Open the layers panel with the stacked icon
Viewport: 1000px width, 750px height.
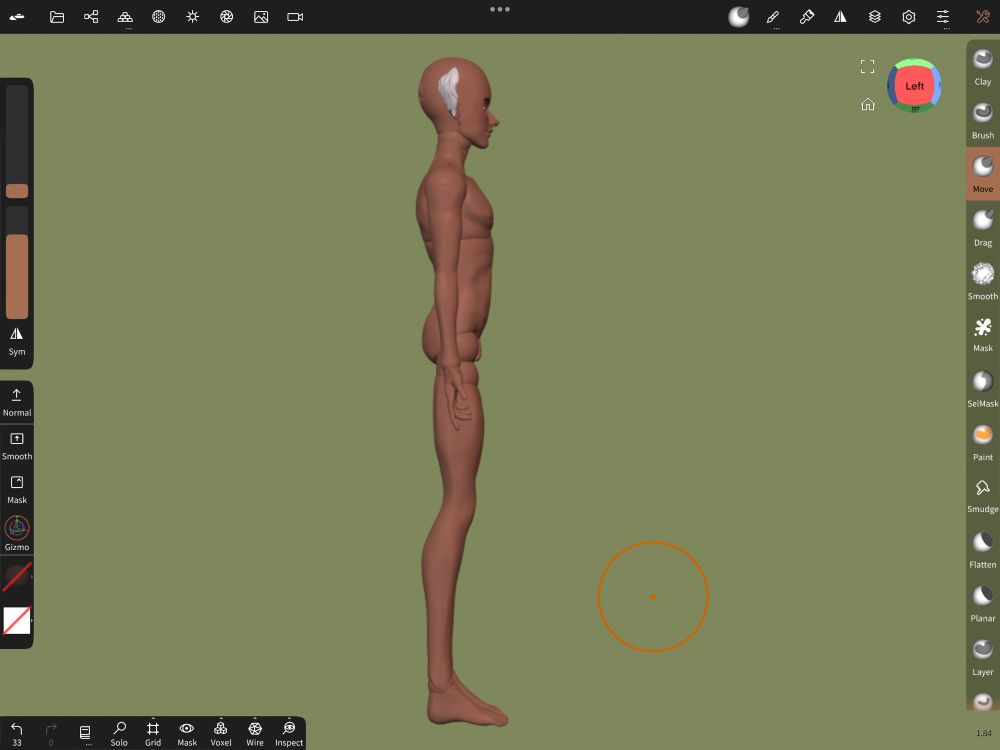874,16
